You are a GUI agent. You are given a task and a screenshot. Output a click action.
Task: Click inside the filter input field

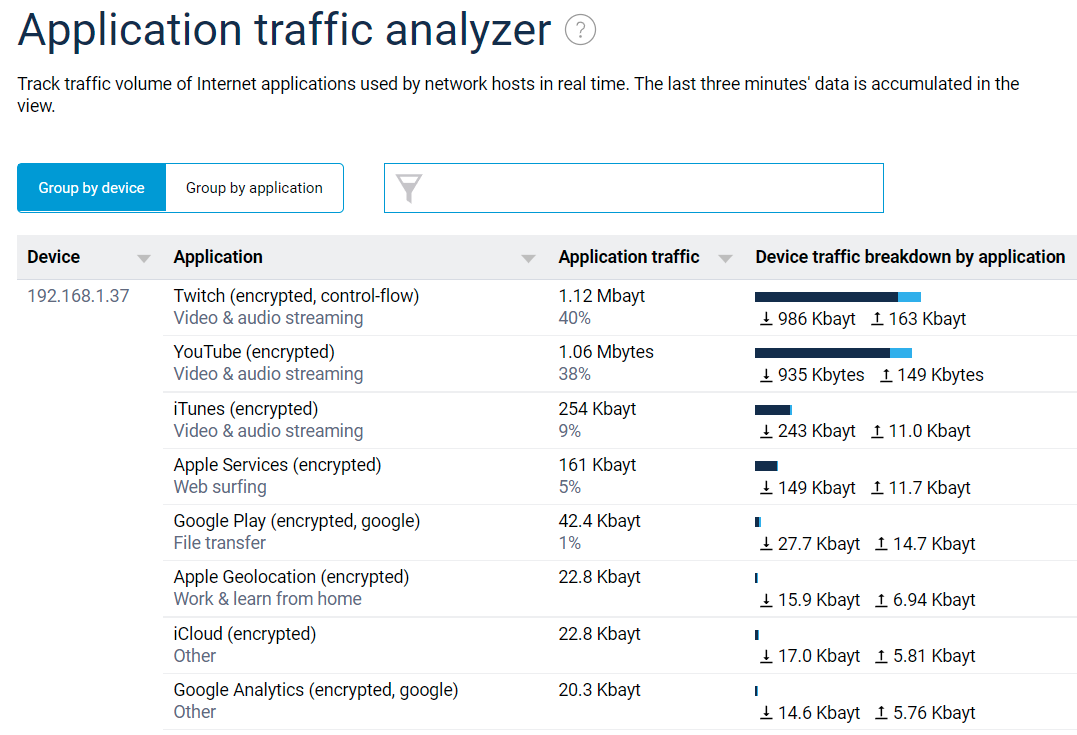(650, 187)
